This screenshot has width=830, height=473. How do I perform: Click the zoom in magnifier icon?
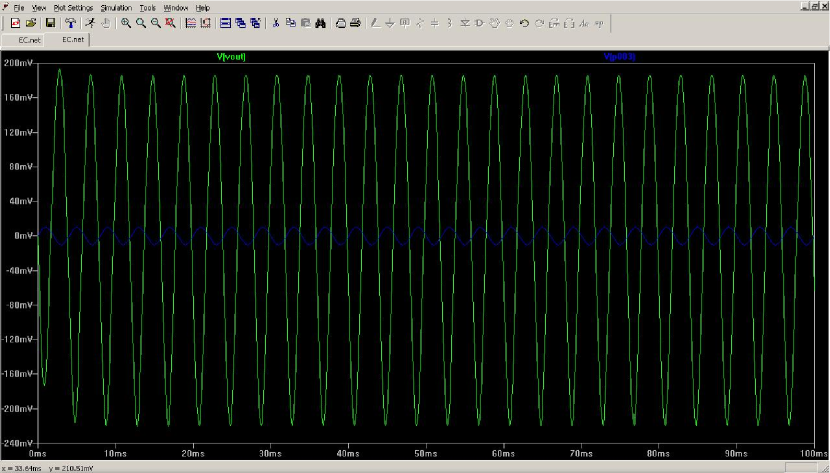pyautogui.click(x=125, y=22)
